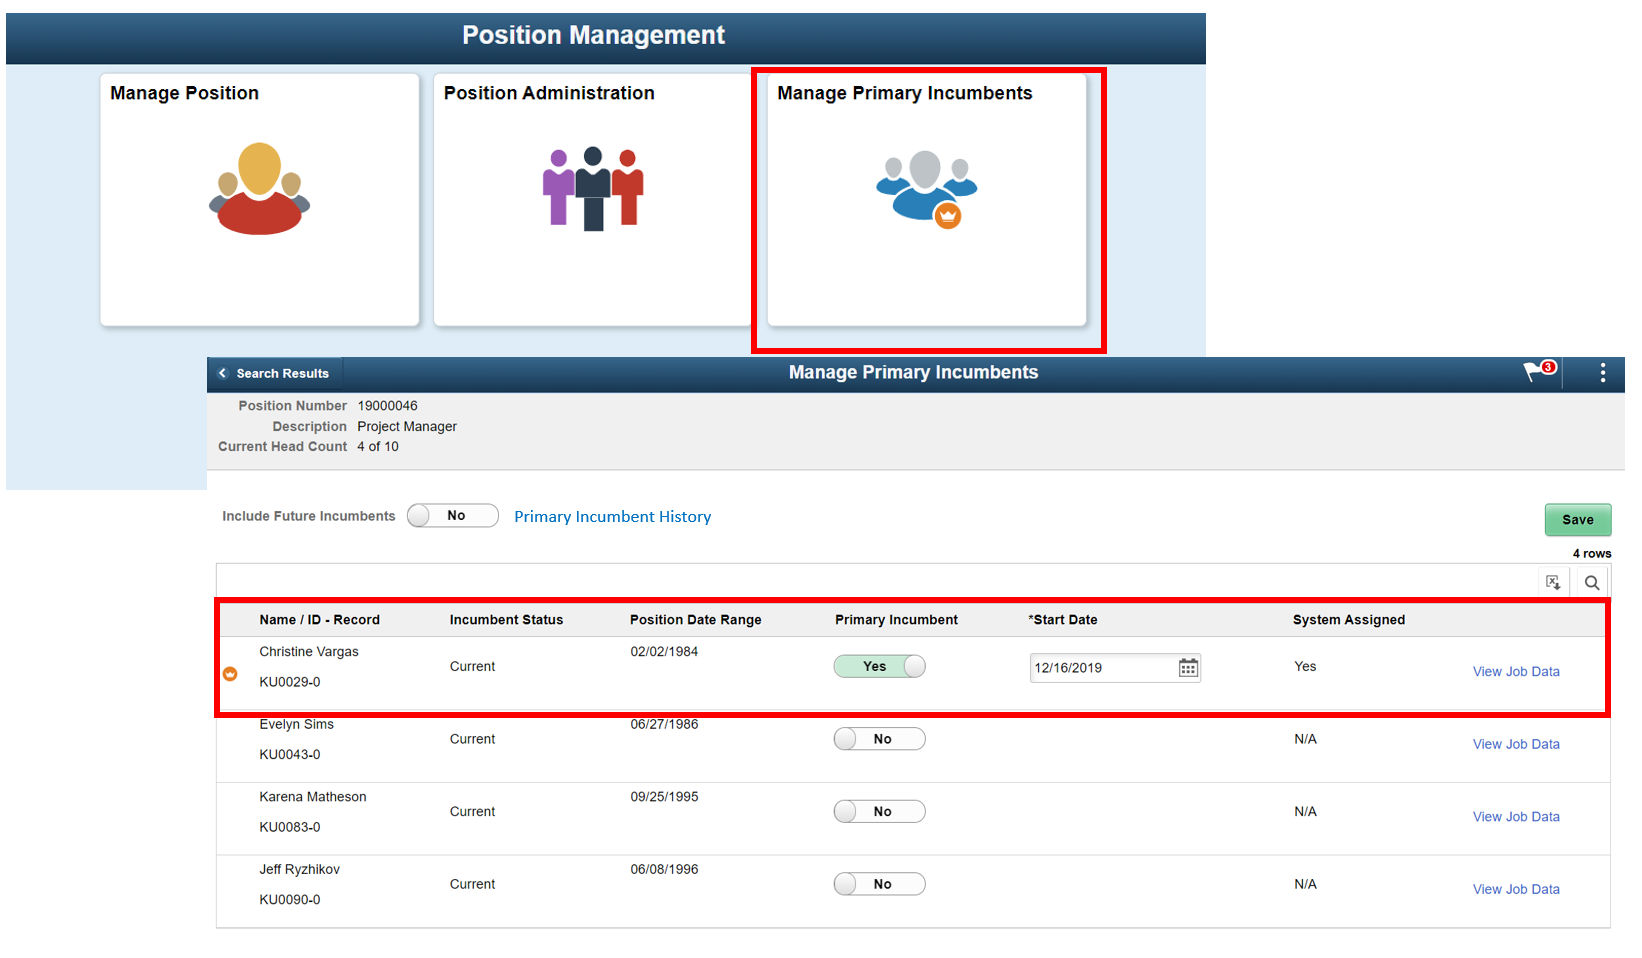
Task: Click the Position Date Range column header
Action: tap(695, 620)
